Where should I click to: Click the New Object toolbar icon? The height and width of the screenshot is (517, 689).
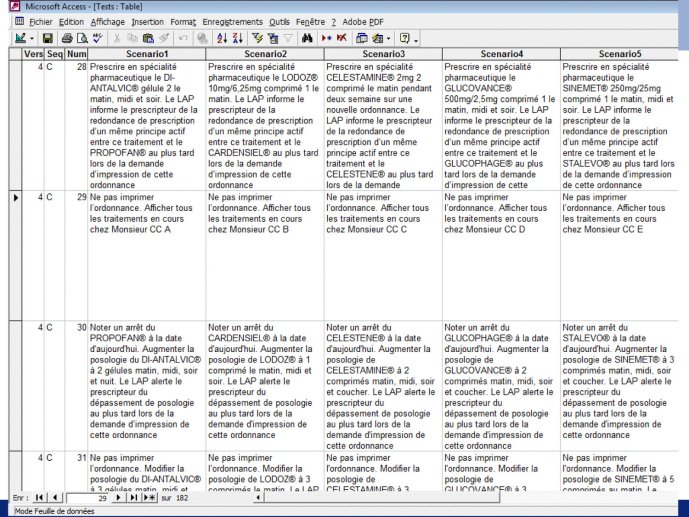point(377,39)
